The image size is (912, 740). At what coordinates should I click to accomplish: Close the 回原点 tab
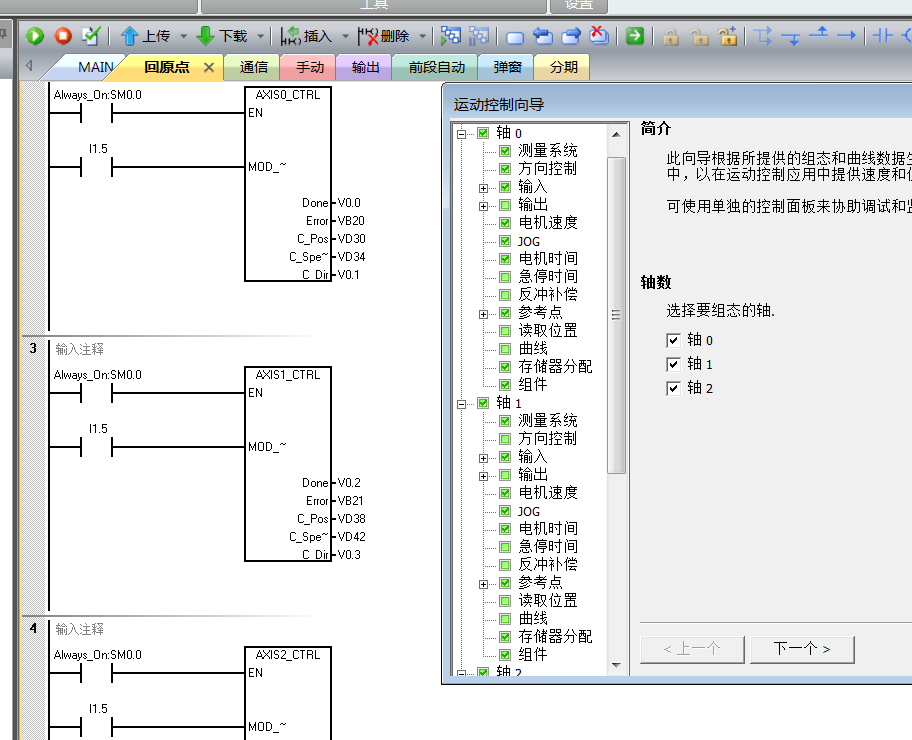click(209, 68)
